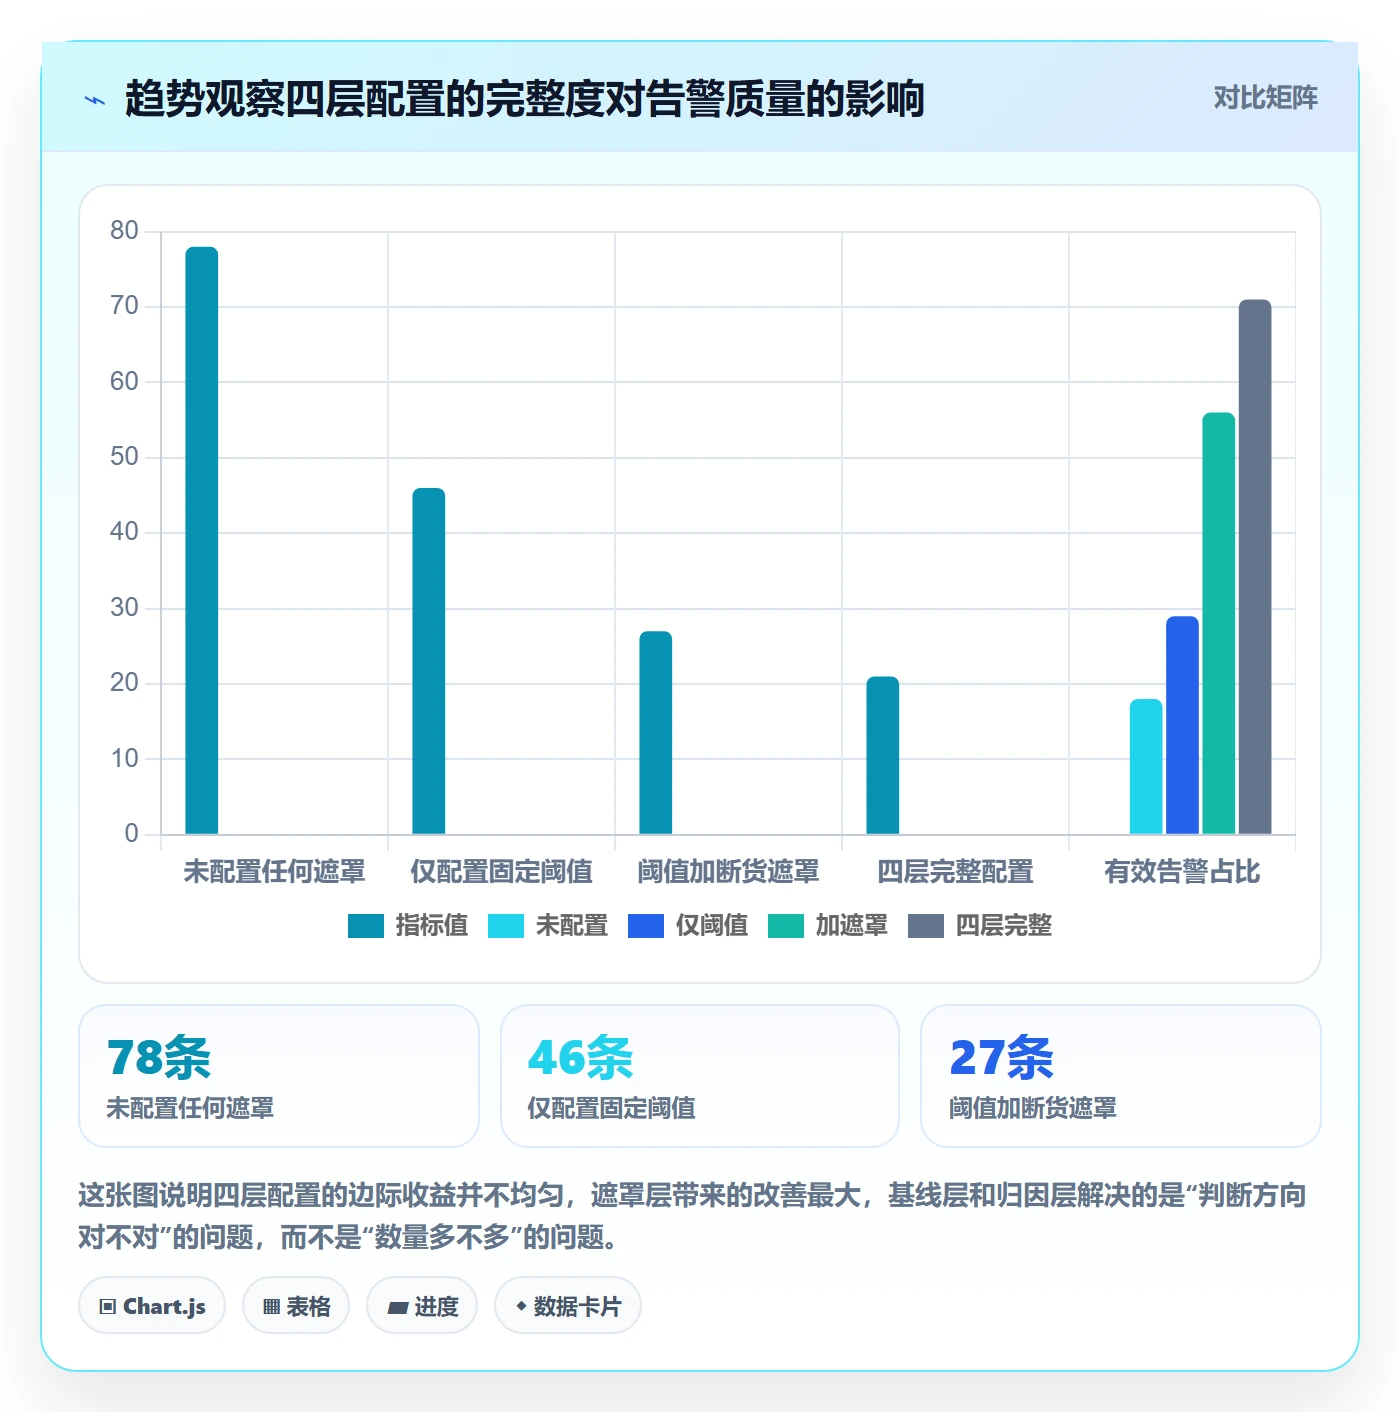Viewport: 1400px width, 1412px height.
Task: Toggle the 指标值 legend item
Action: pyautogui.click(x=408, y=926)
